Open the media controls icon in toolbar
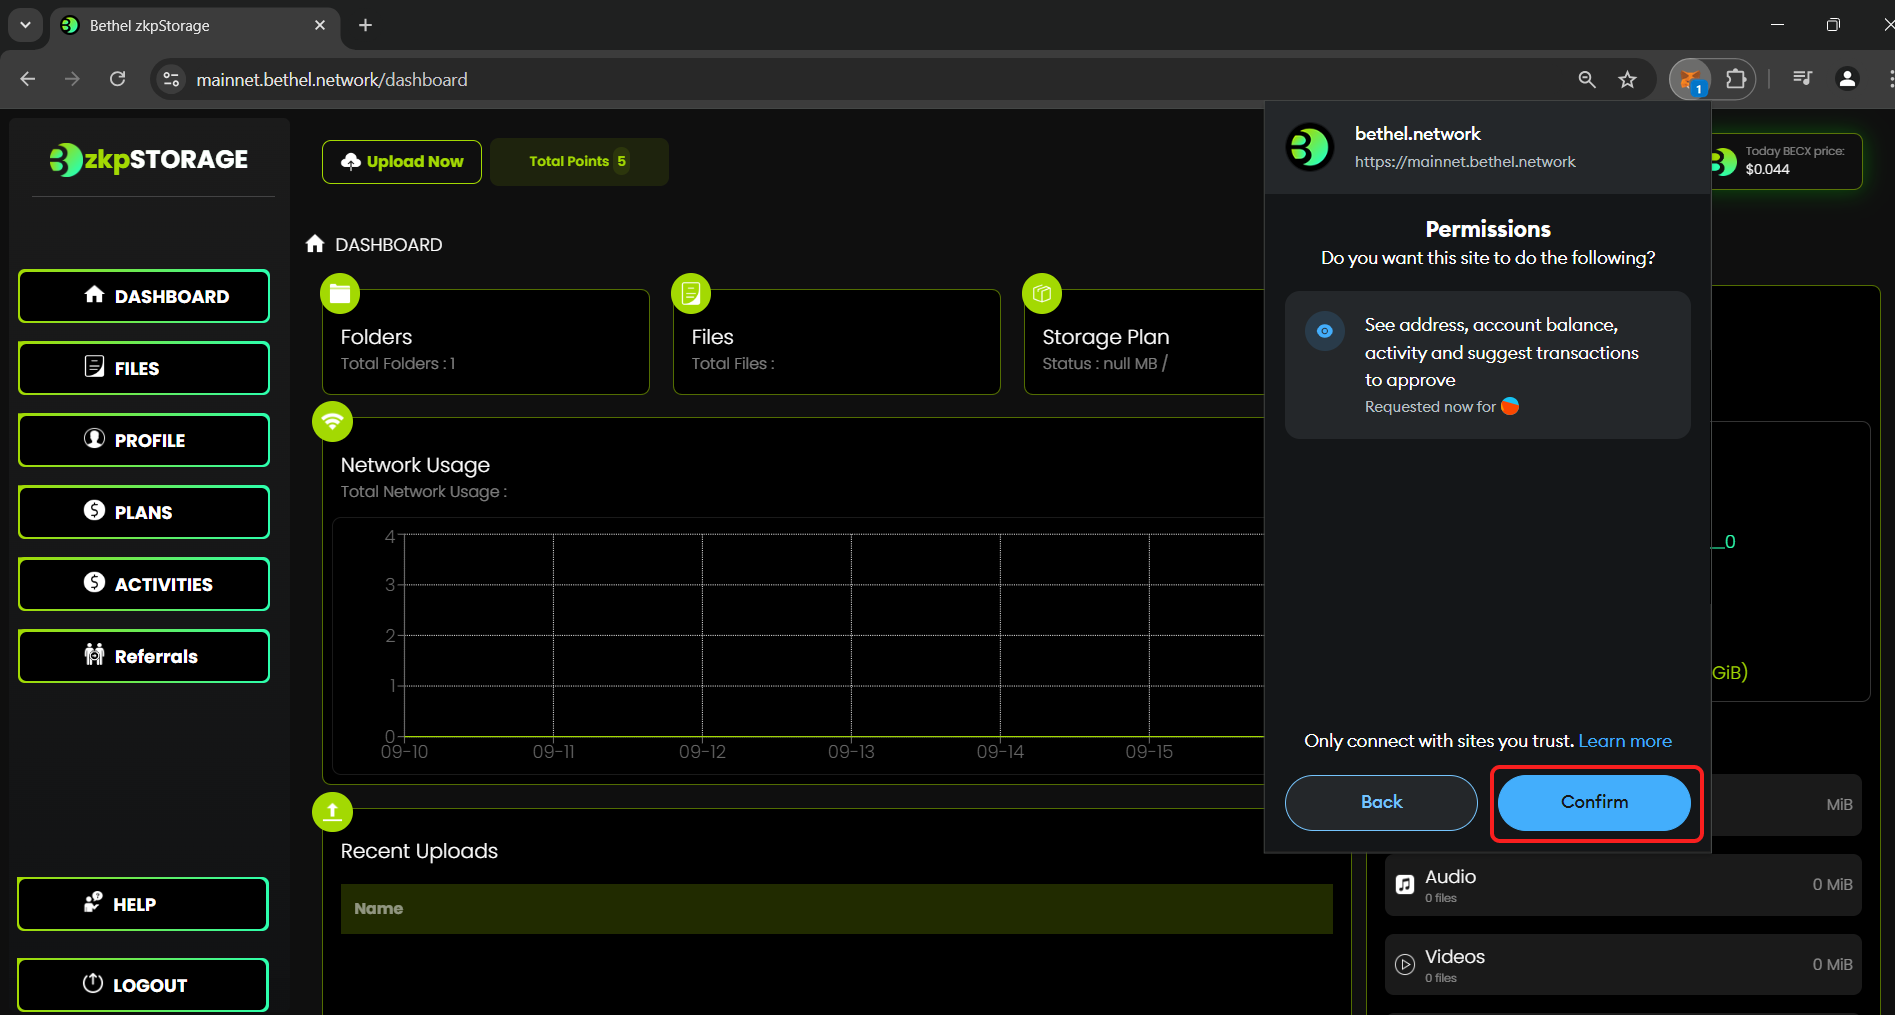The image size is (1895, 1015). point(1803,78)
